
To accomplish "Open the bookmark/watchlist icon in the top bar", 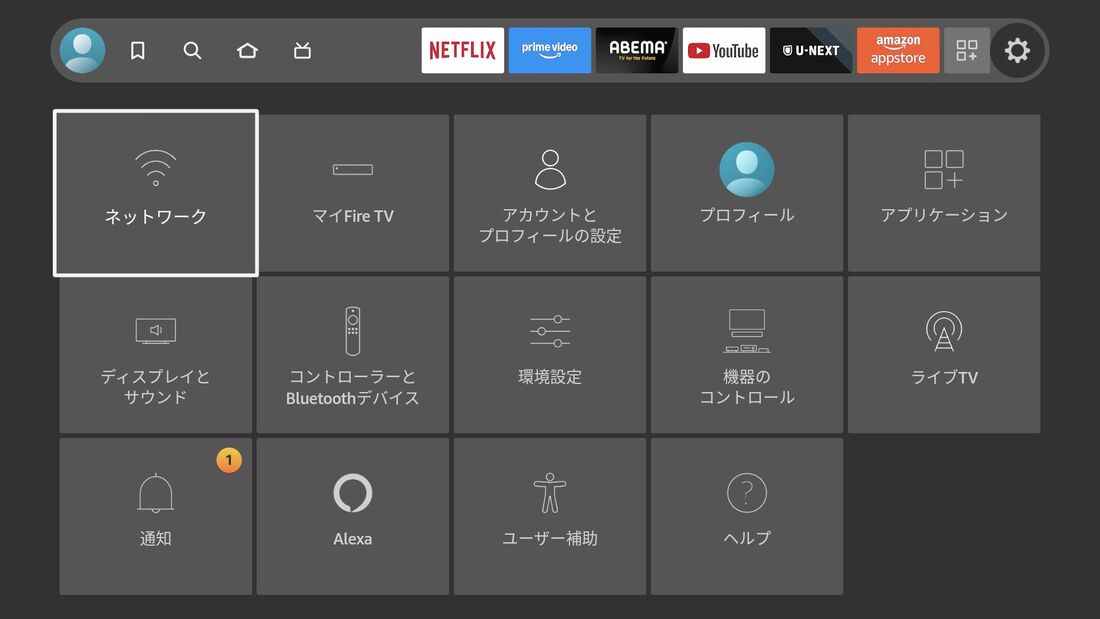I will tap(137, 49).
